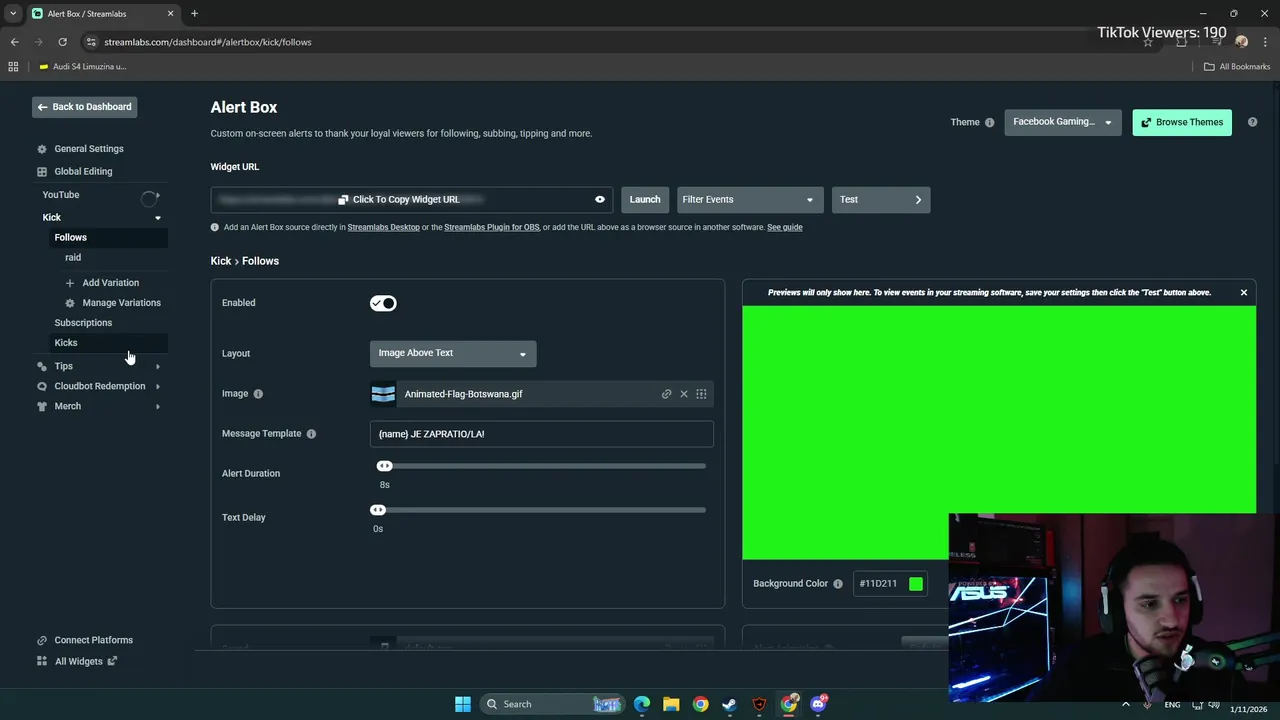Screen dimensions: 1280x720
Task: Open Kicks alert settings
Action: tap(66, 343)
